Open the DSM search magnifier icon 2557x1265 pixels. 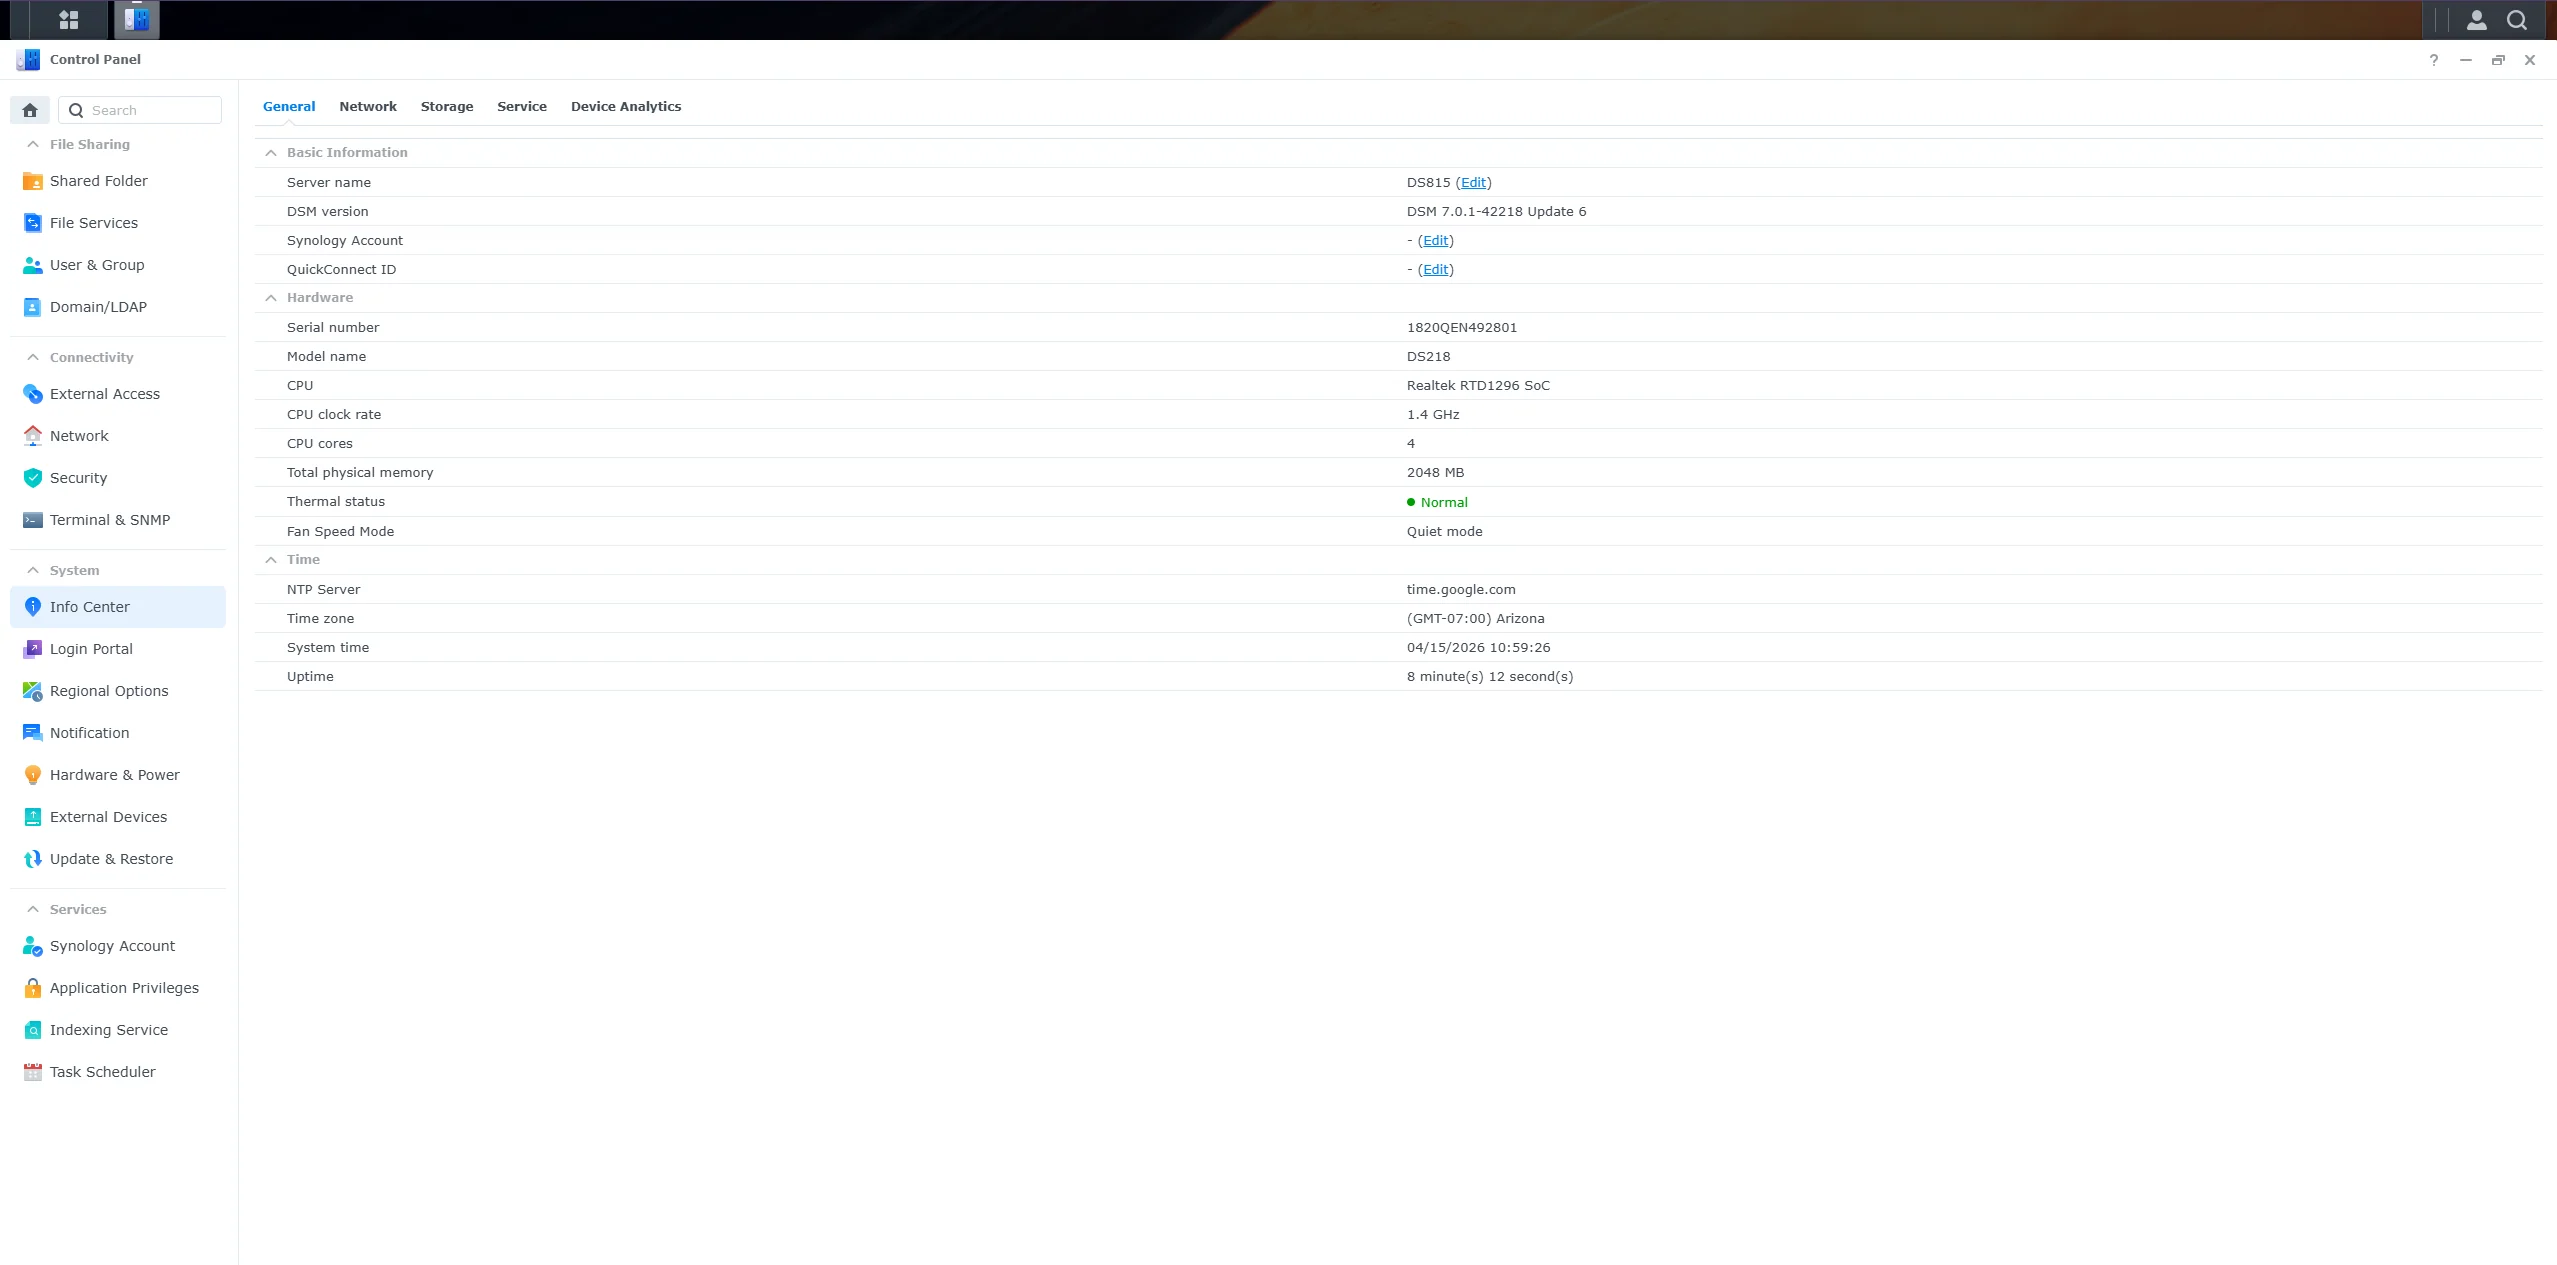point(2517,20)
